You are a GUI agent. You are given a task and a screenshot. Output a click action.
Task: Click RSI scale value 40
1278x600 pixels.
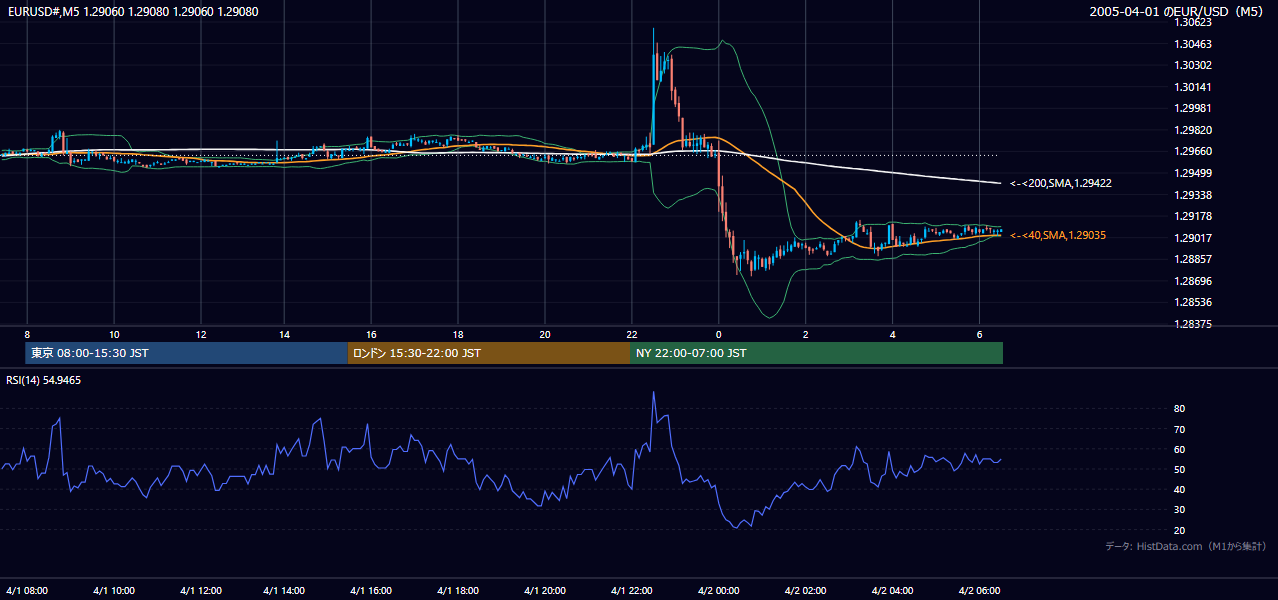pyautogui.click(x=1180, y=489)
